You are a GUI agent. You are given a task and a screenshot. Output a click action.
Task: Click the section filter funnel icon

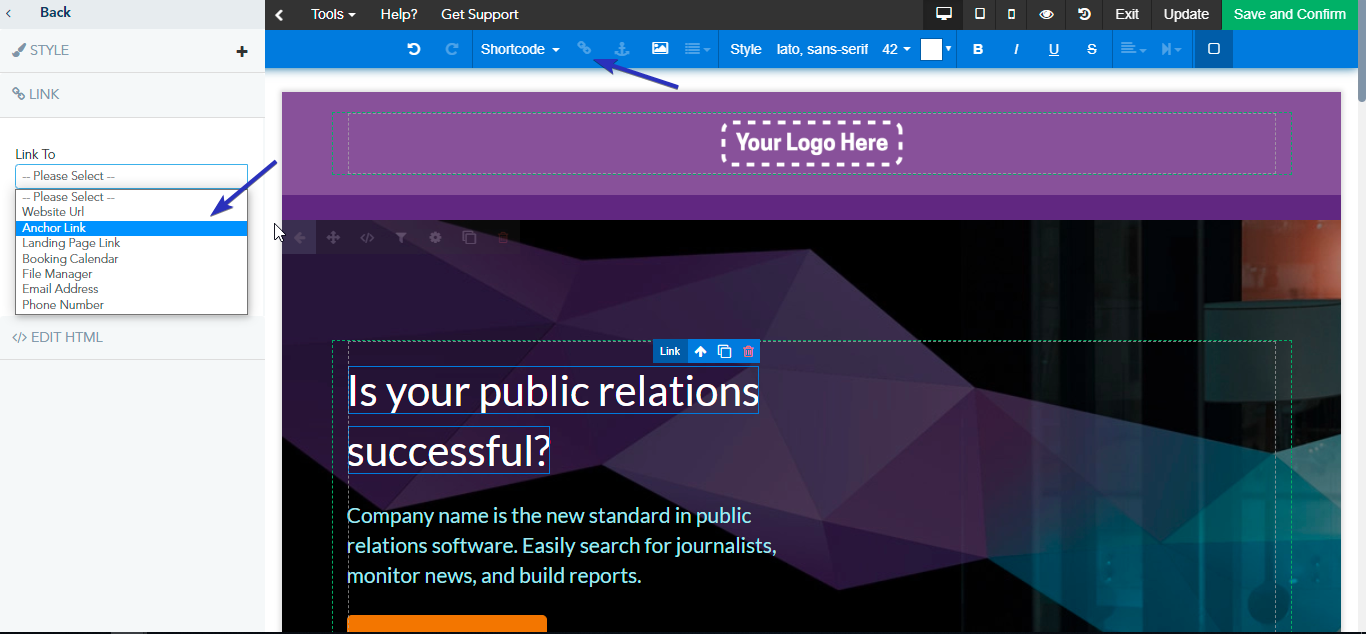(x=401, y=238)
